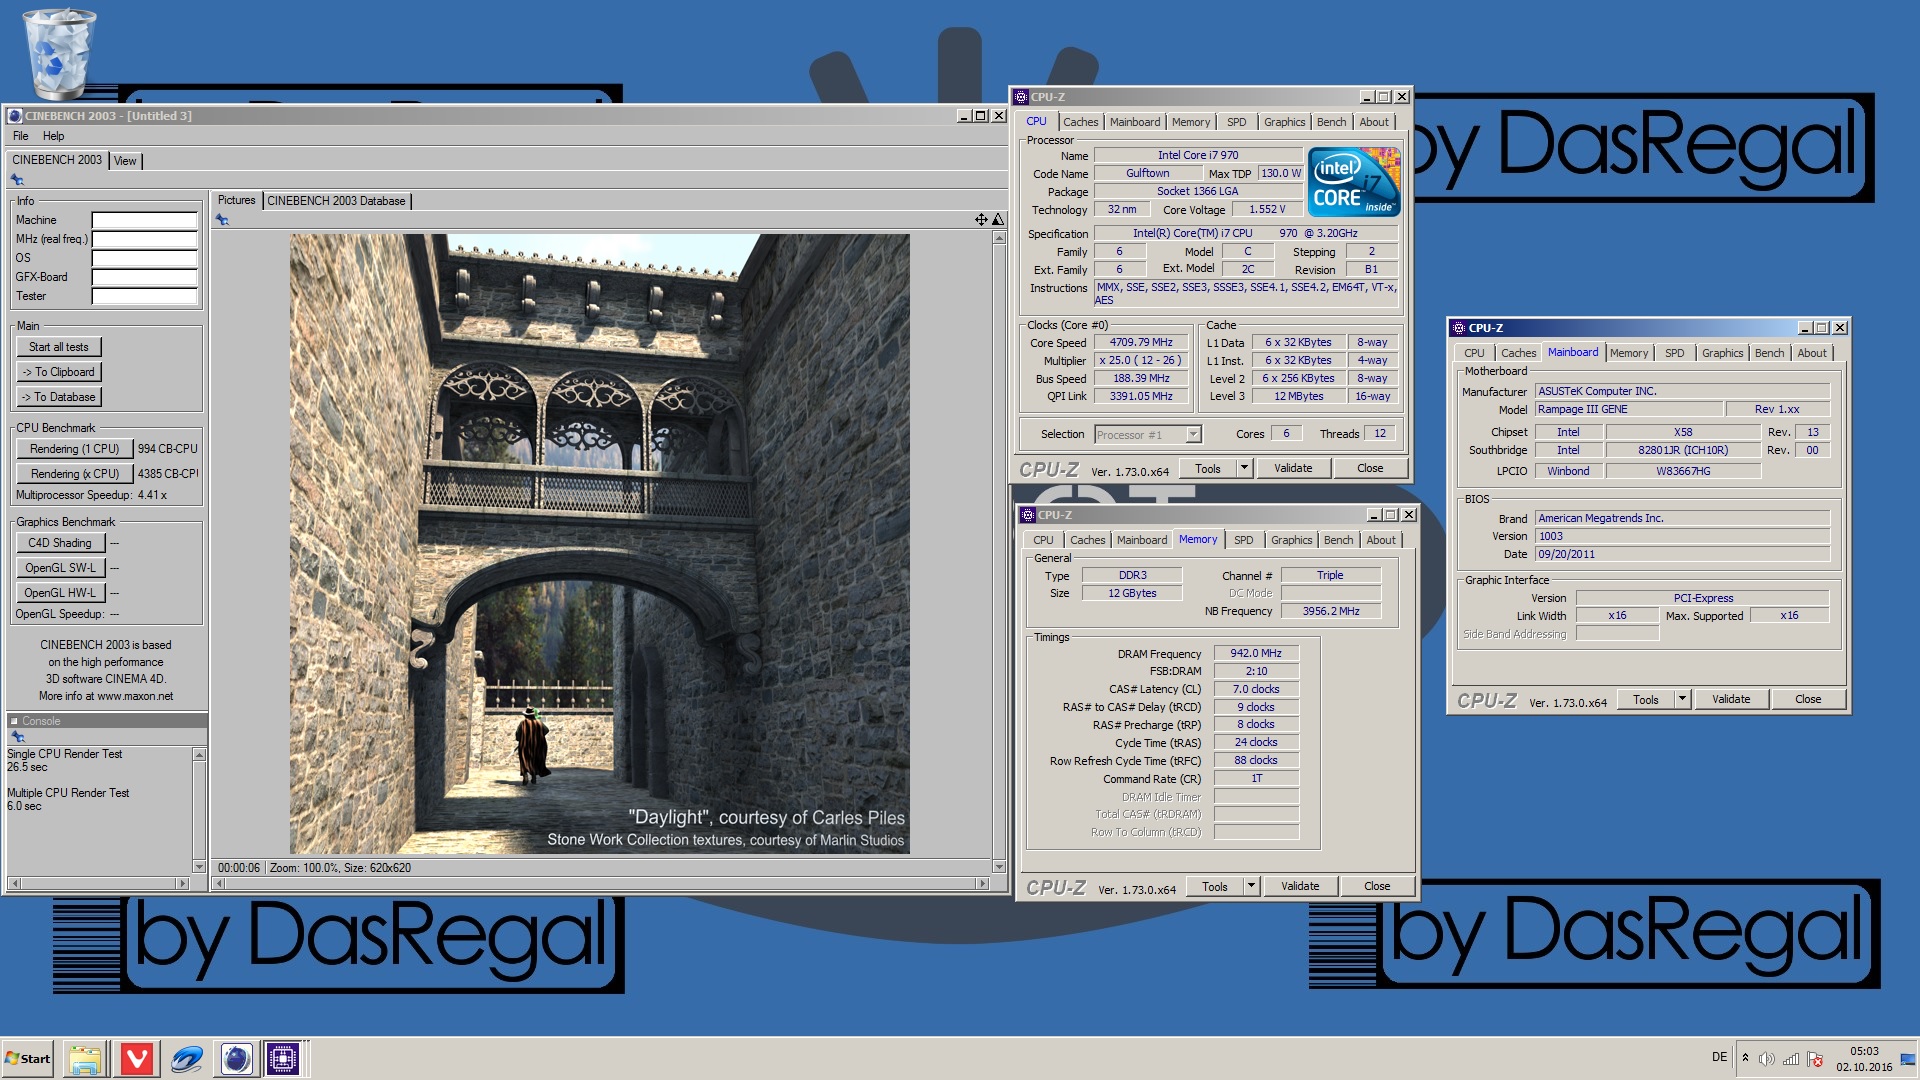The height and width of the screenshot is (1080, 1920).
Task: Click the Intel Core i7 logo in CPU-Z
Action: 1354,182
